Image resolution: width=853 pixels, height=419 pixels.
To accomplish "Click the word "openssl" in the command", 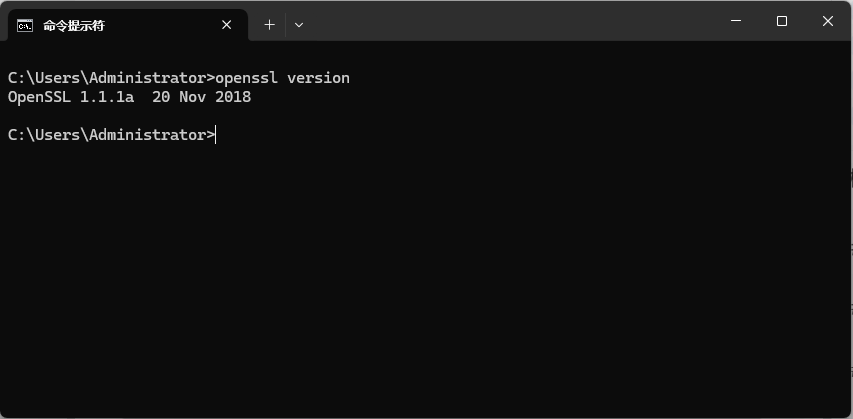I will [x=246, y=78].
